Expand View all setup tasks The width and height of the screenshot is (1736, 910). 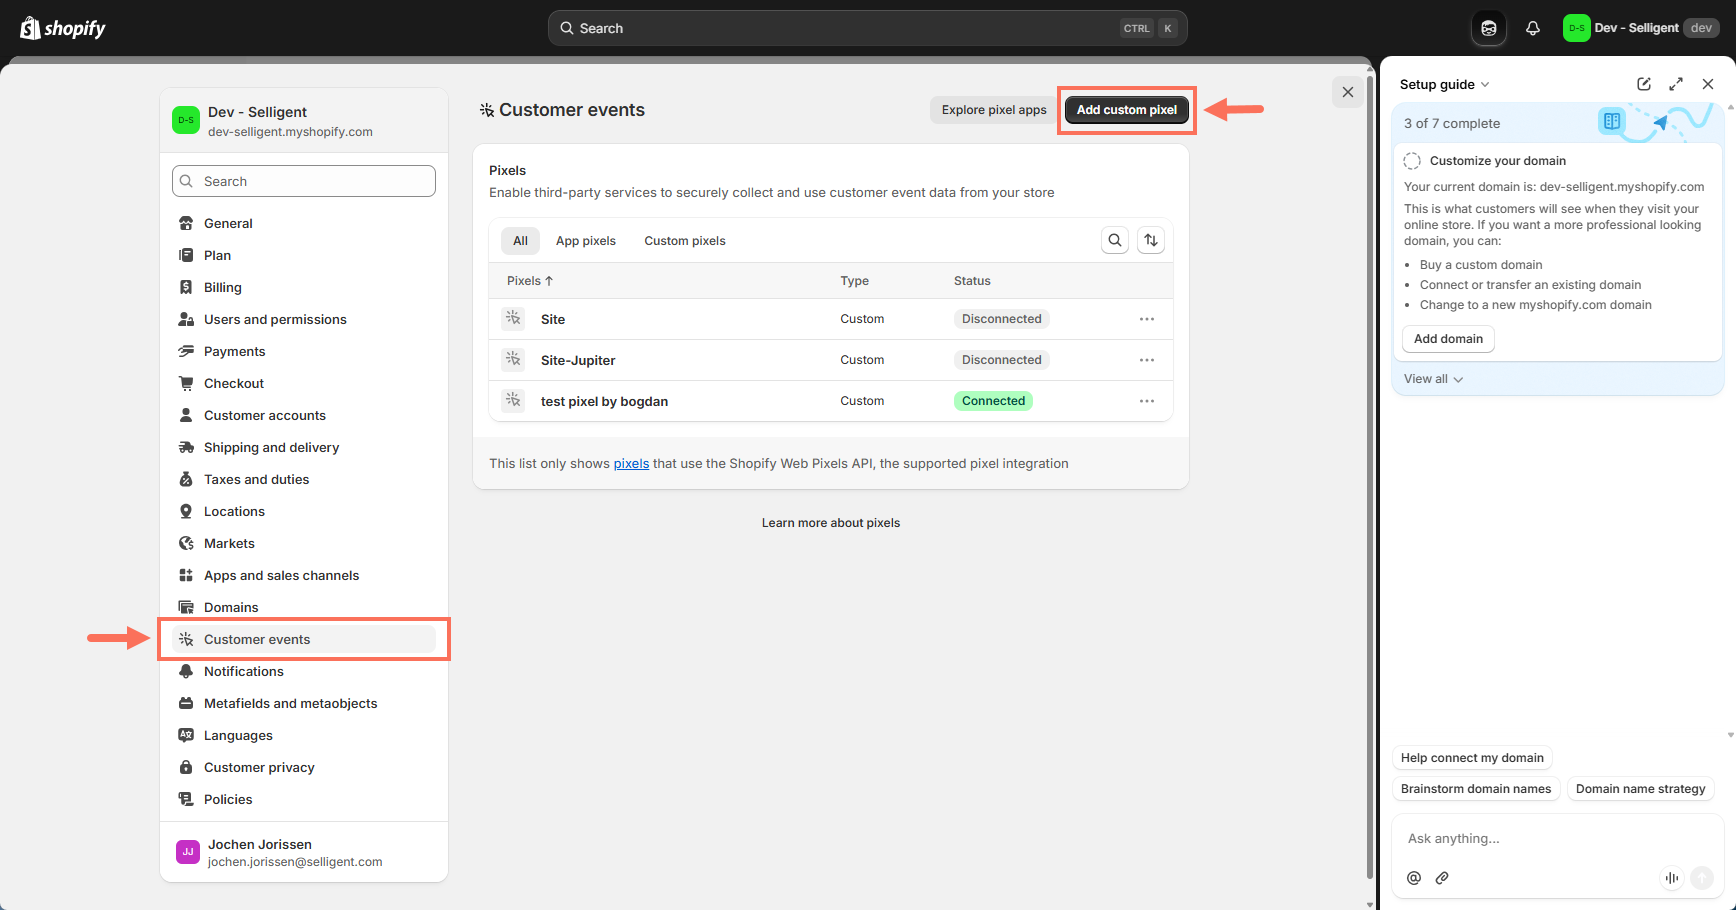tap(1433, 379)
